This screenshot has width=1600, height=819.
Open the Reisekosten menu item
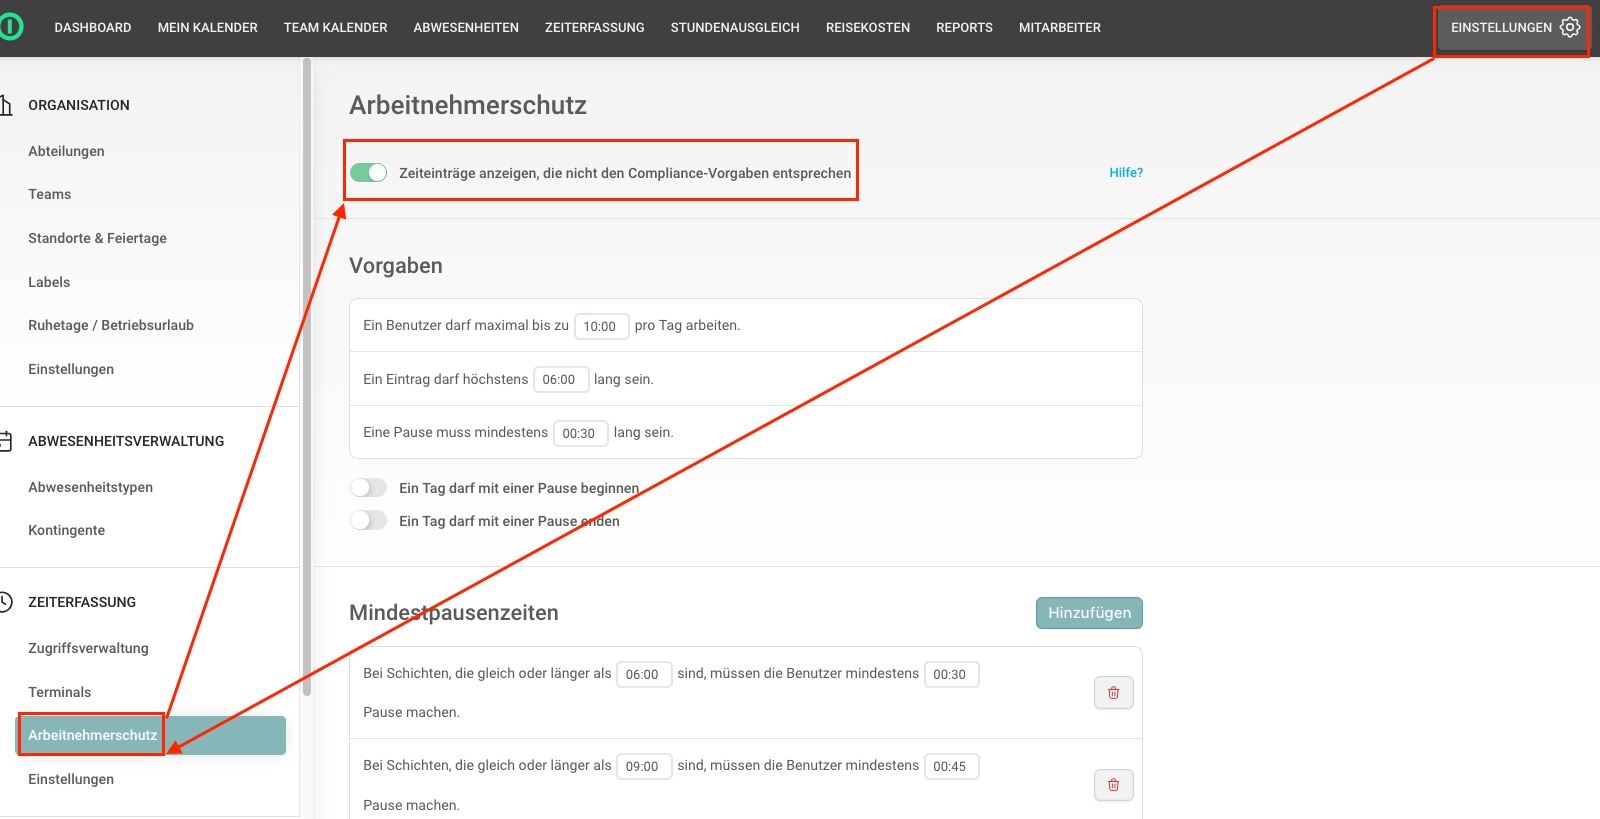point(867,28)
